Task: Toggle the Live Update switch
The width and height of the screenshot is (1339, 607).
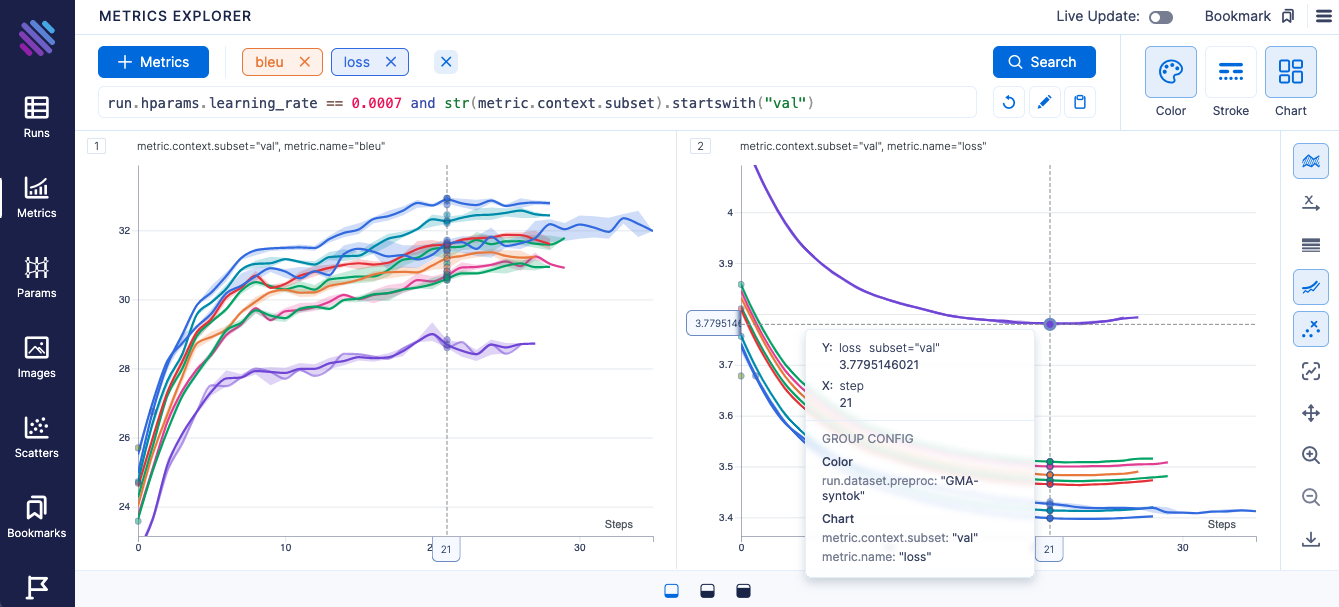Action: click(x=1161, y=17)
